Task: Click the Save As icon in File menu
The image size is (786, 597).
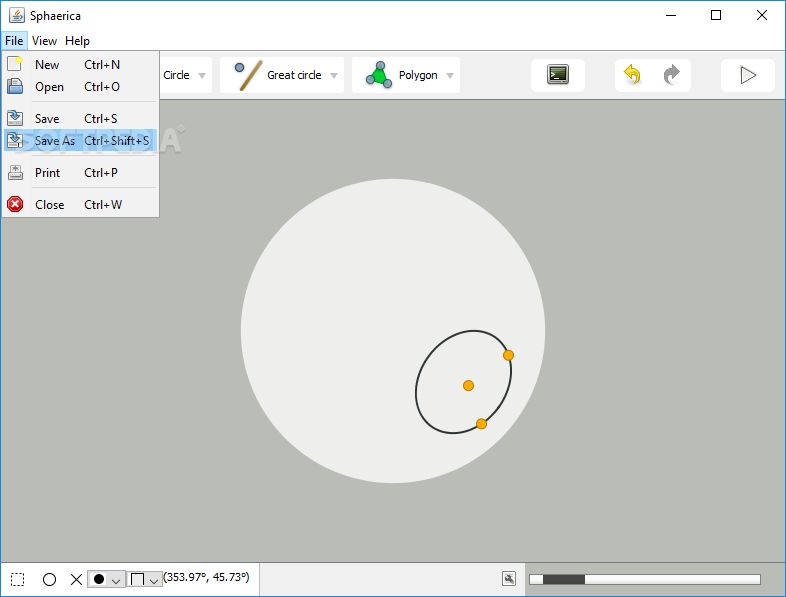Action: click(15, 140)
